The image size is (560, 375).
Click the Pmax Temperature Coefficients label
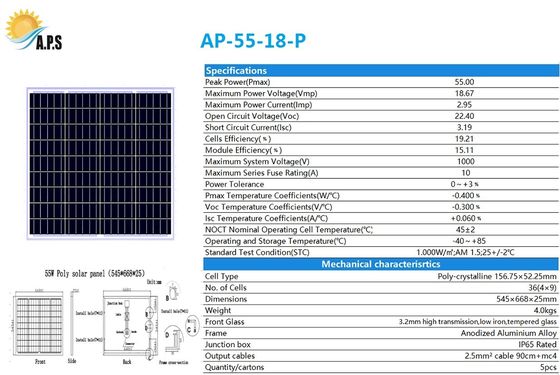(x=272, y=196)
